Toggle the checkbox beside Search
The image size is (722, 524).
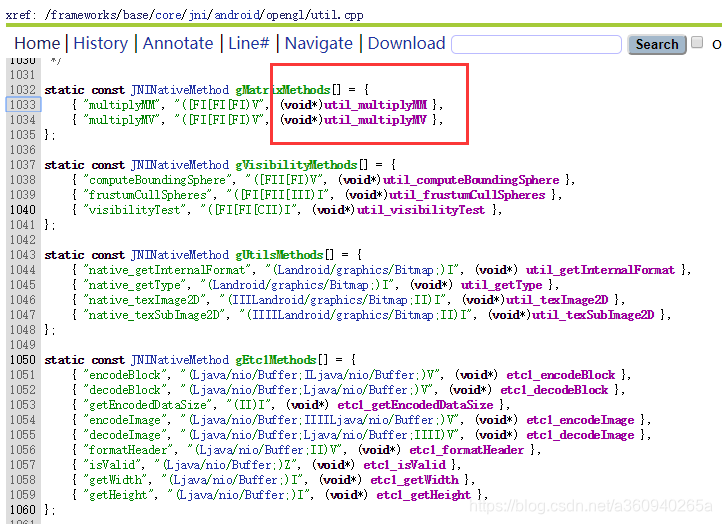coord(697,42)
